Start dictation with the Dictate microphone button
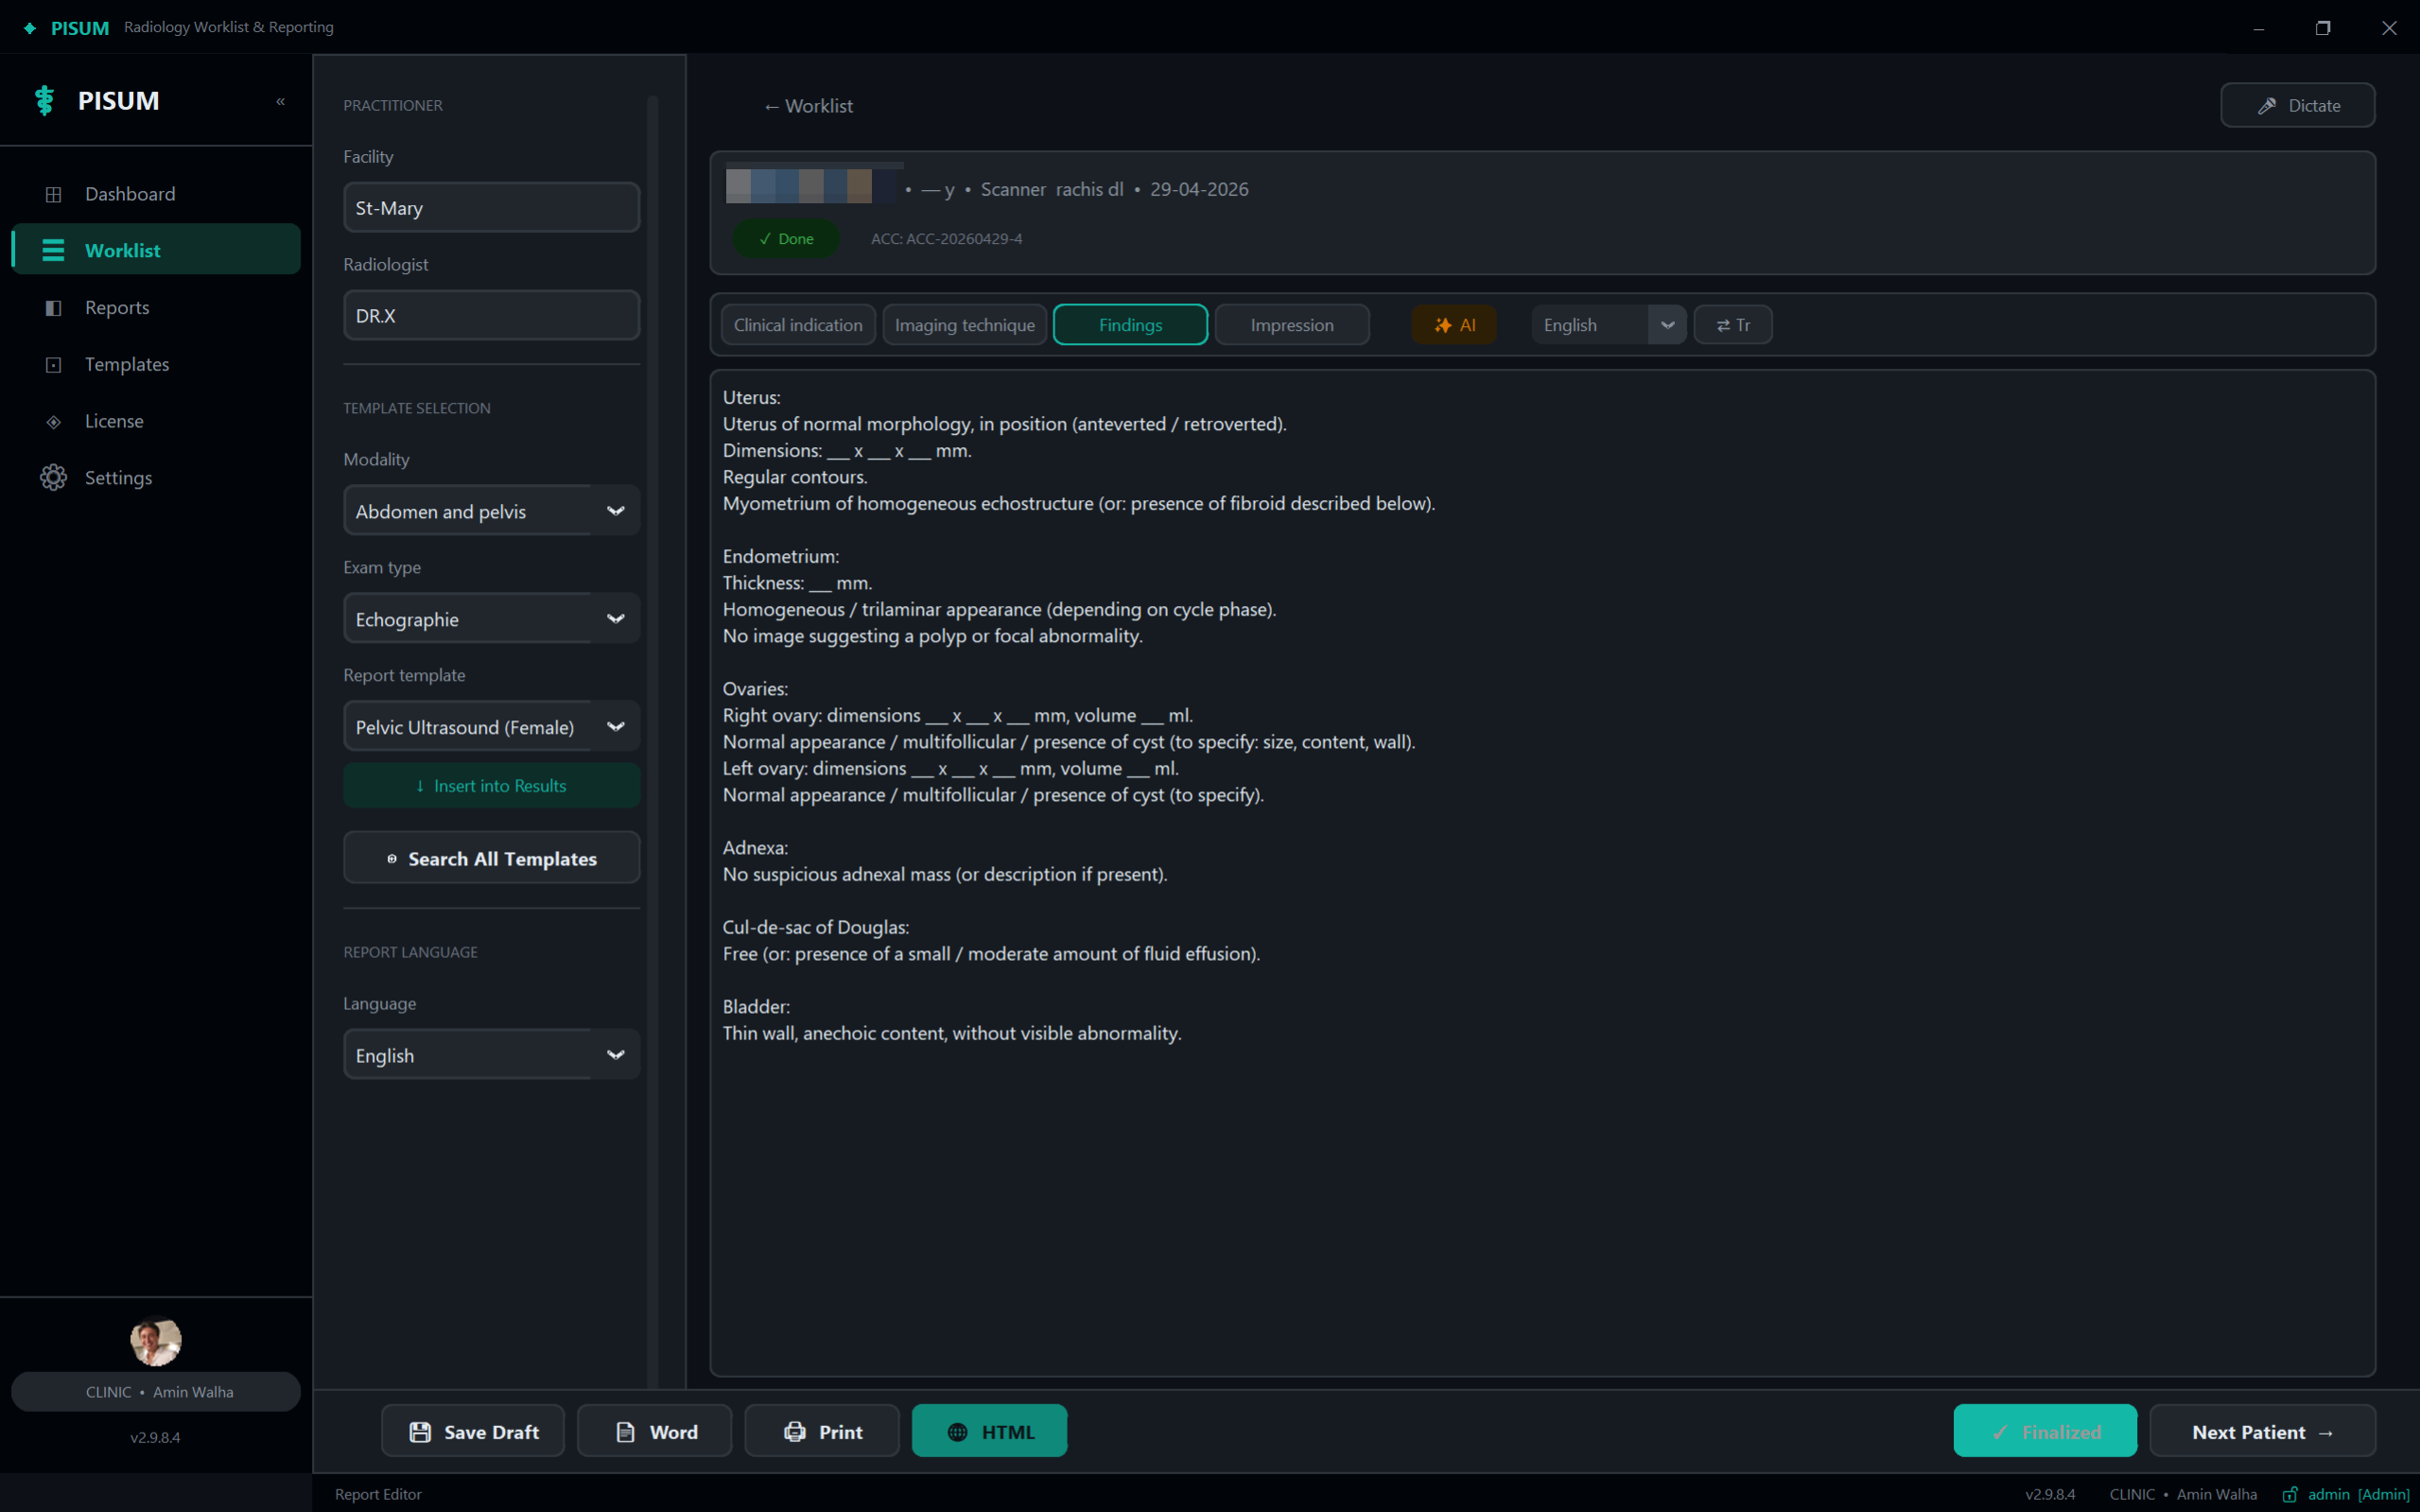 [2297, 105]
